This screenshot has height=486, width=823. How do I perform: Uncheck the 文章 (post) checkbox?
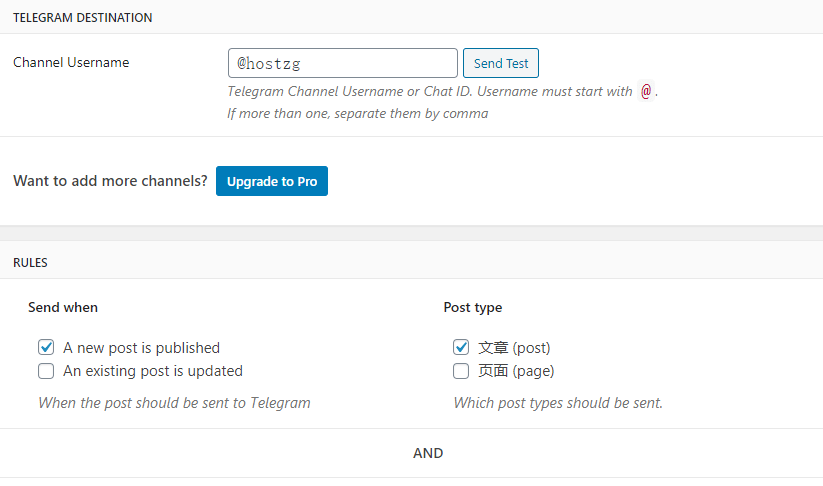click(x=461, y=347)
